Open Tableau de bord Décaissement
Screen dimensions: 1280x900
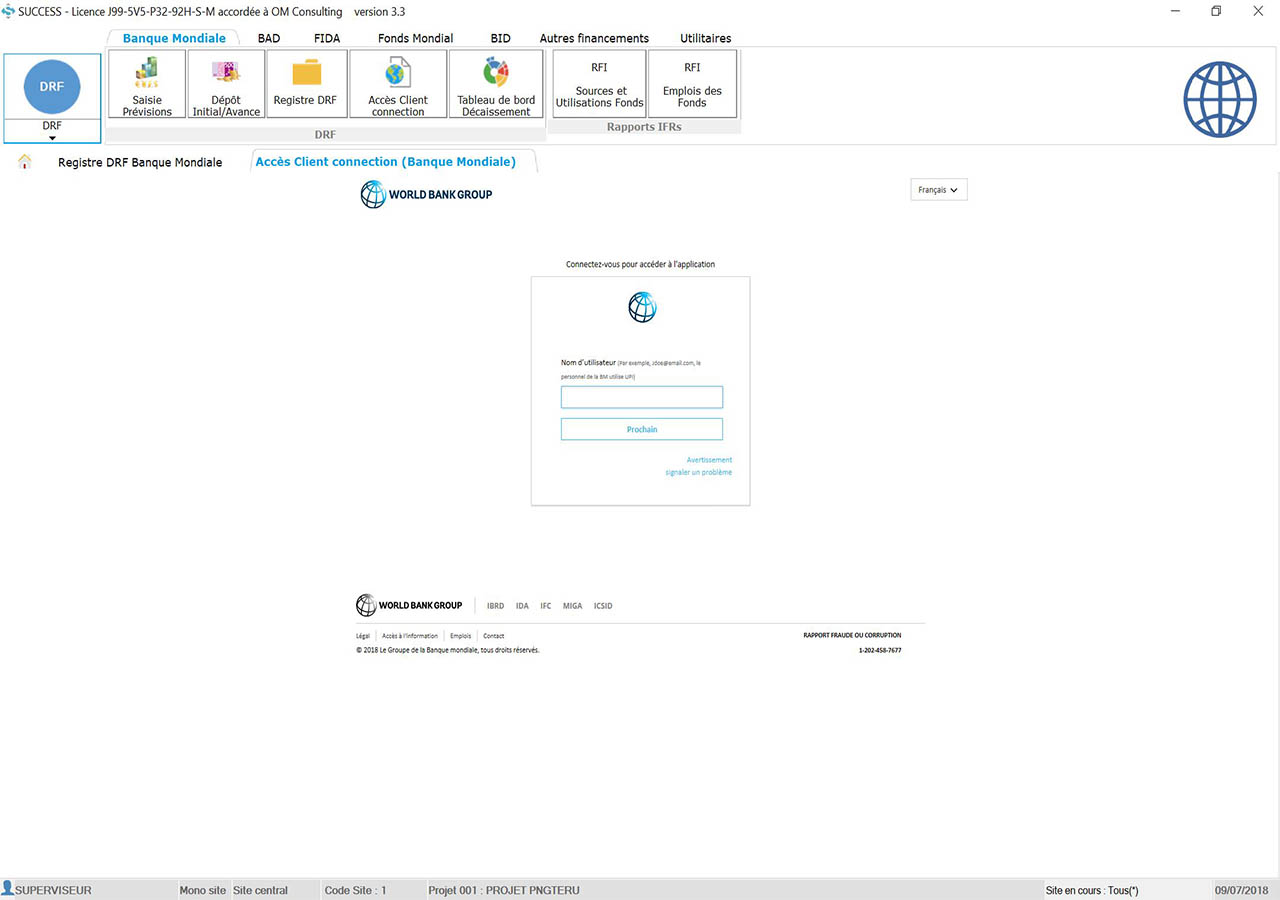[x=496, y=85]
